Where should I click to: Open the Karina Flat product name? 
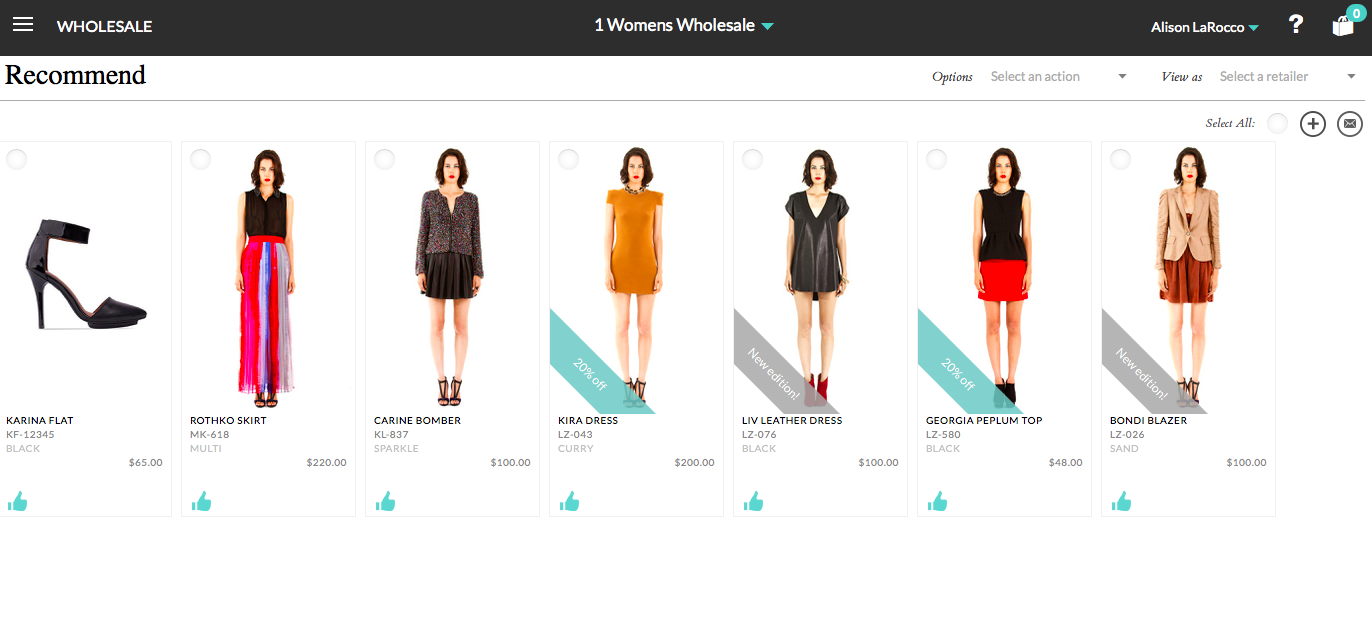click(40, 420)
